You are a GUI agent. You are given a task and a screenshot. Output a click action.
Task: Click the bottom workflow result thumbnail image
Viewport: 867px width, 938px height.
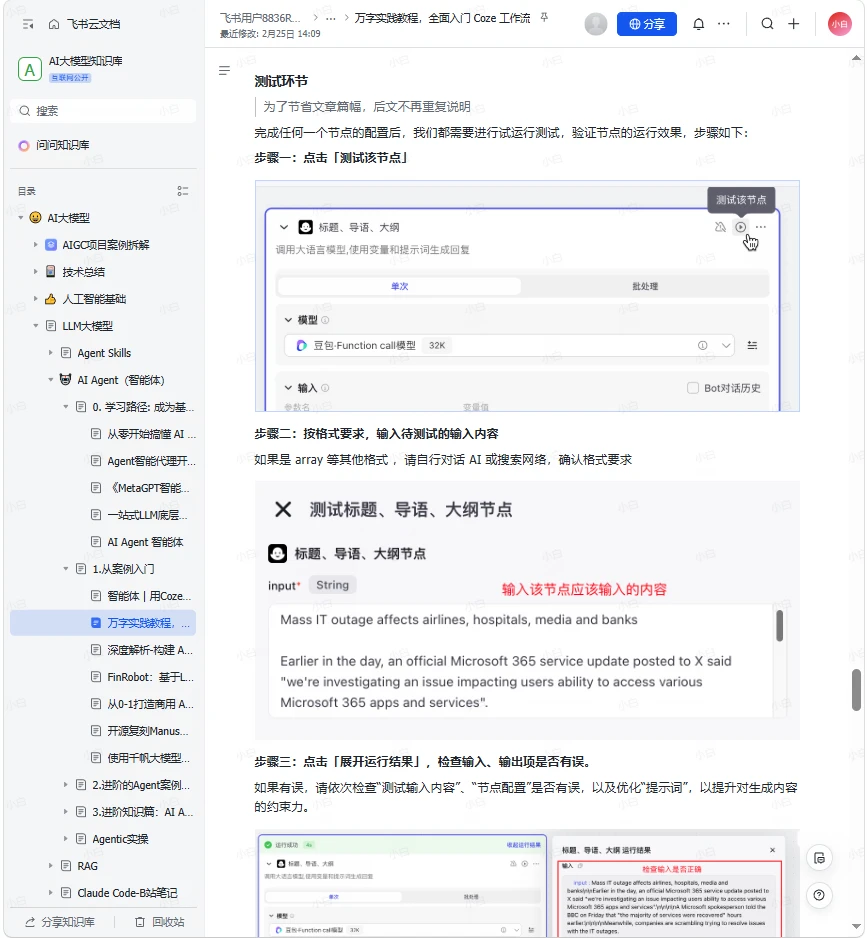pyautogui.click(x=527, y=883)
